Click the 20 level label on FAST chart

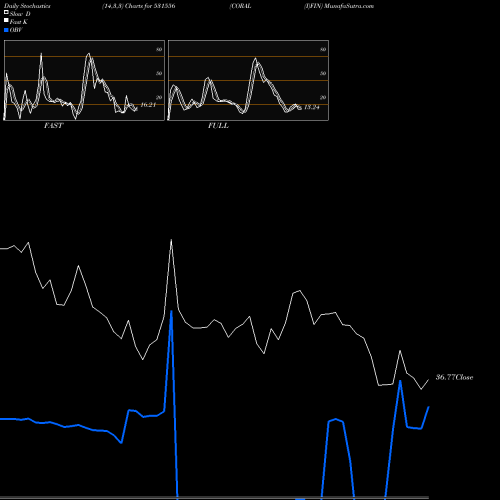pyautogui.click(x=159, y=97)
